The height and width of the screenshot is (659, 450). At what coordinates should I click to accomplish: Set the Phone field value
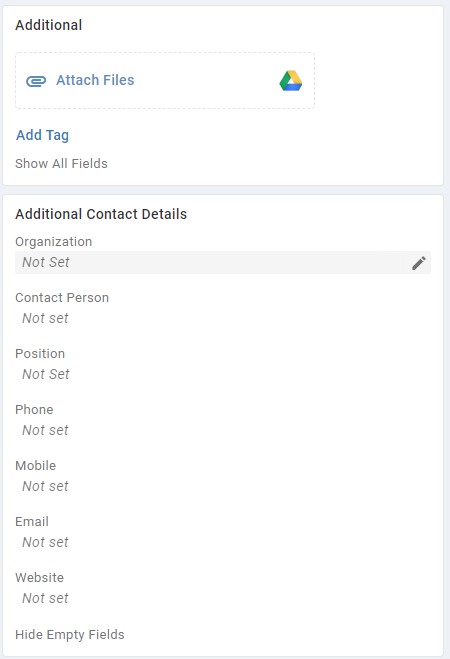tap(45, 430)
